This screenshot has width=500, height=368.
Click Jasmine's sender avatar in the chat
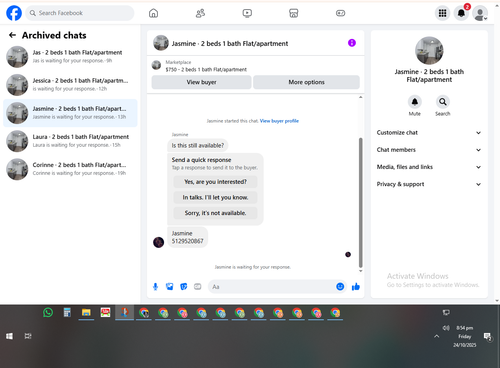click(x=158, y=242)
